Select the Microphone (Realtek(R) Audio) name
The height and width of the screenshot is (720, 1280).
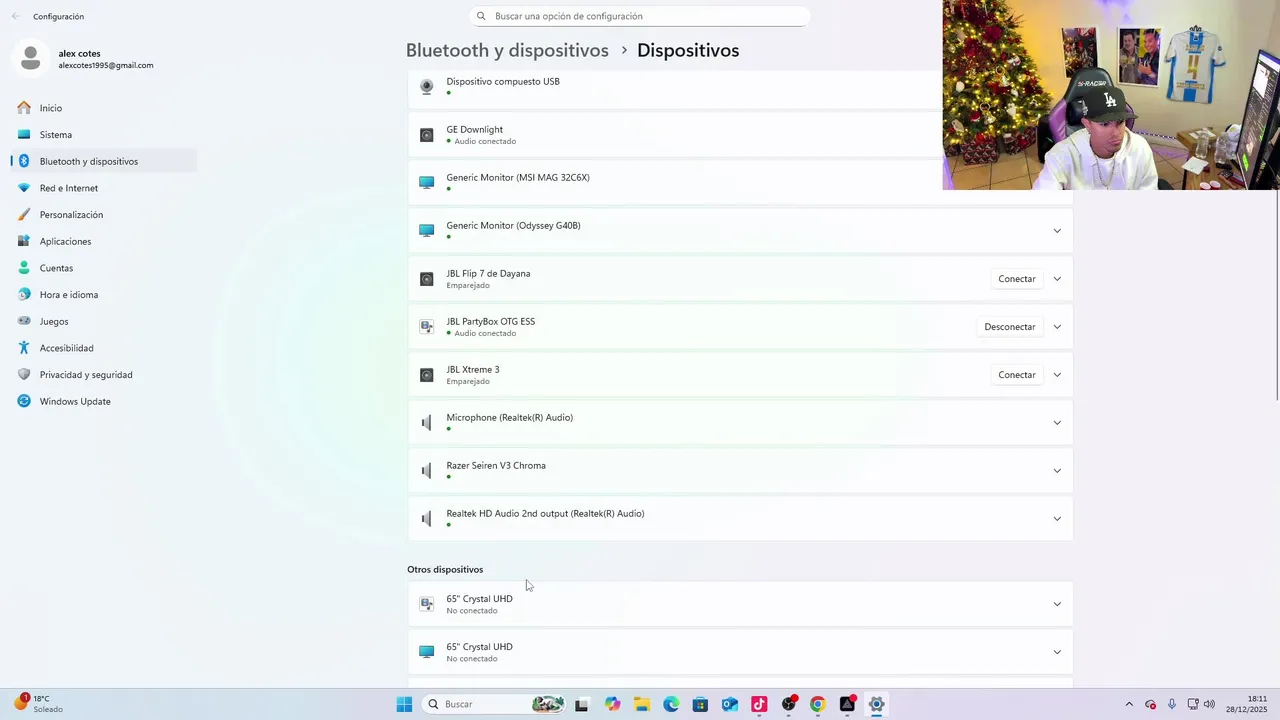tap(509, 418)
